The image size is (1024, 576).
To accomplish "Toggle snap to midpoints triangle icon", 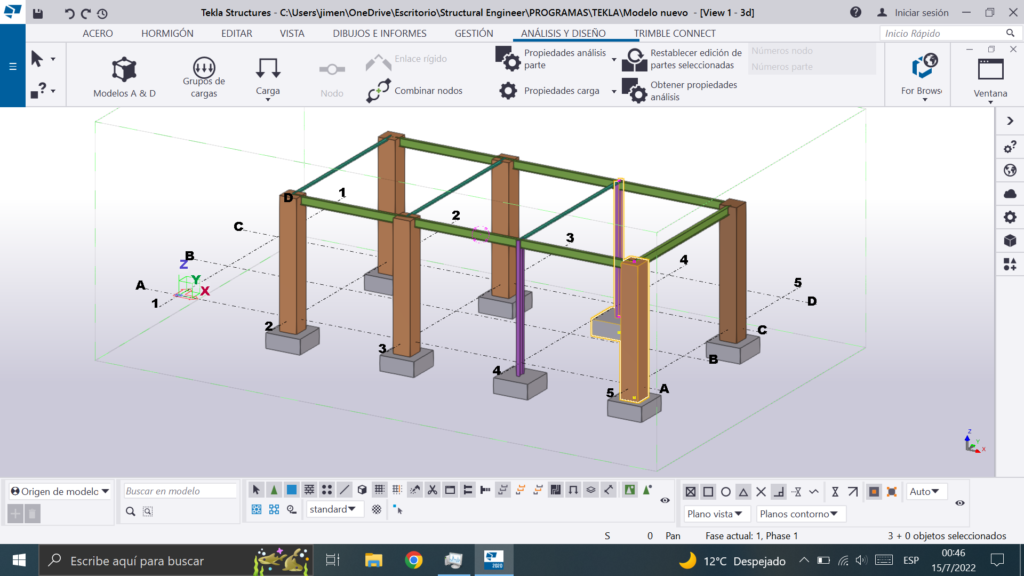I will pos(742,492).
